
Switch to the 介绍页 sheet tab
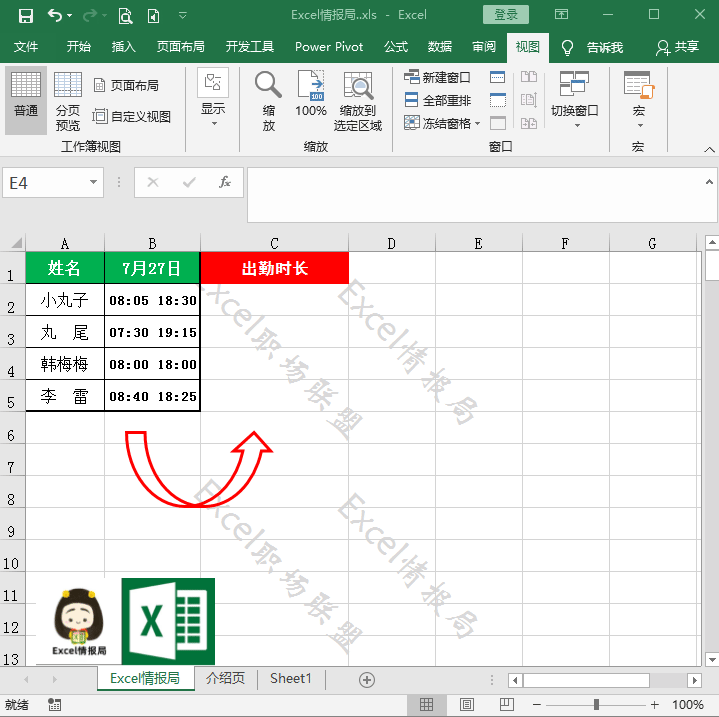[225, 678]
